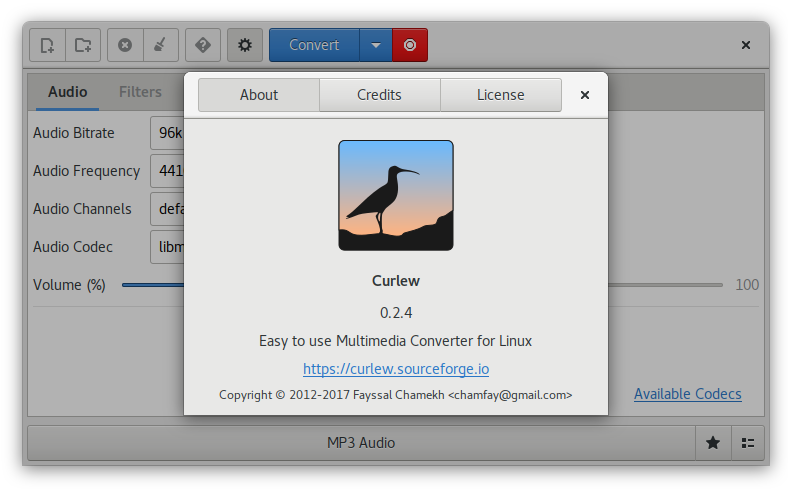The height and width of the screenshot is (489, 788).
Task: Open the Audio Codec combo box
Action: (x=167, y=247)
